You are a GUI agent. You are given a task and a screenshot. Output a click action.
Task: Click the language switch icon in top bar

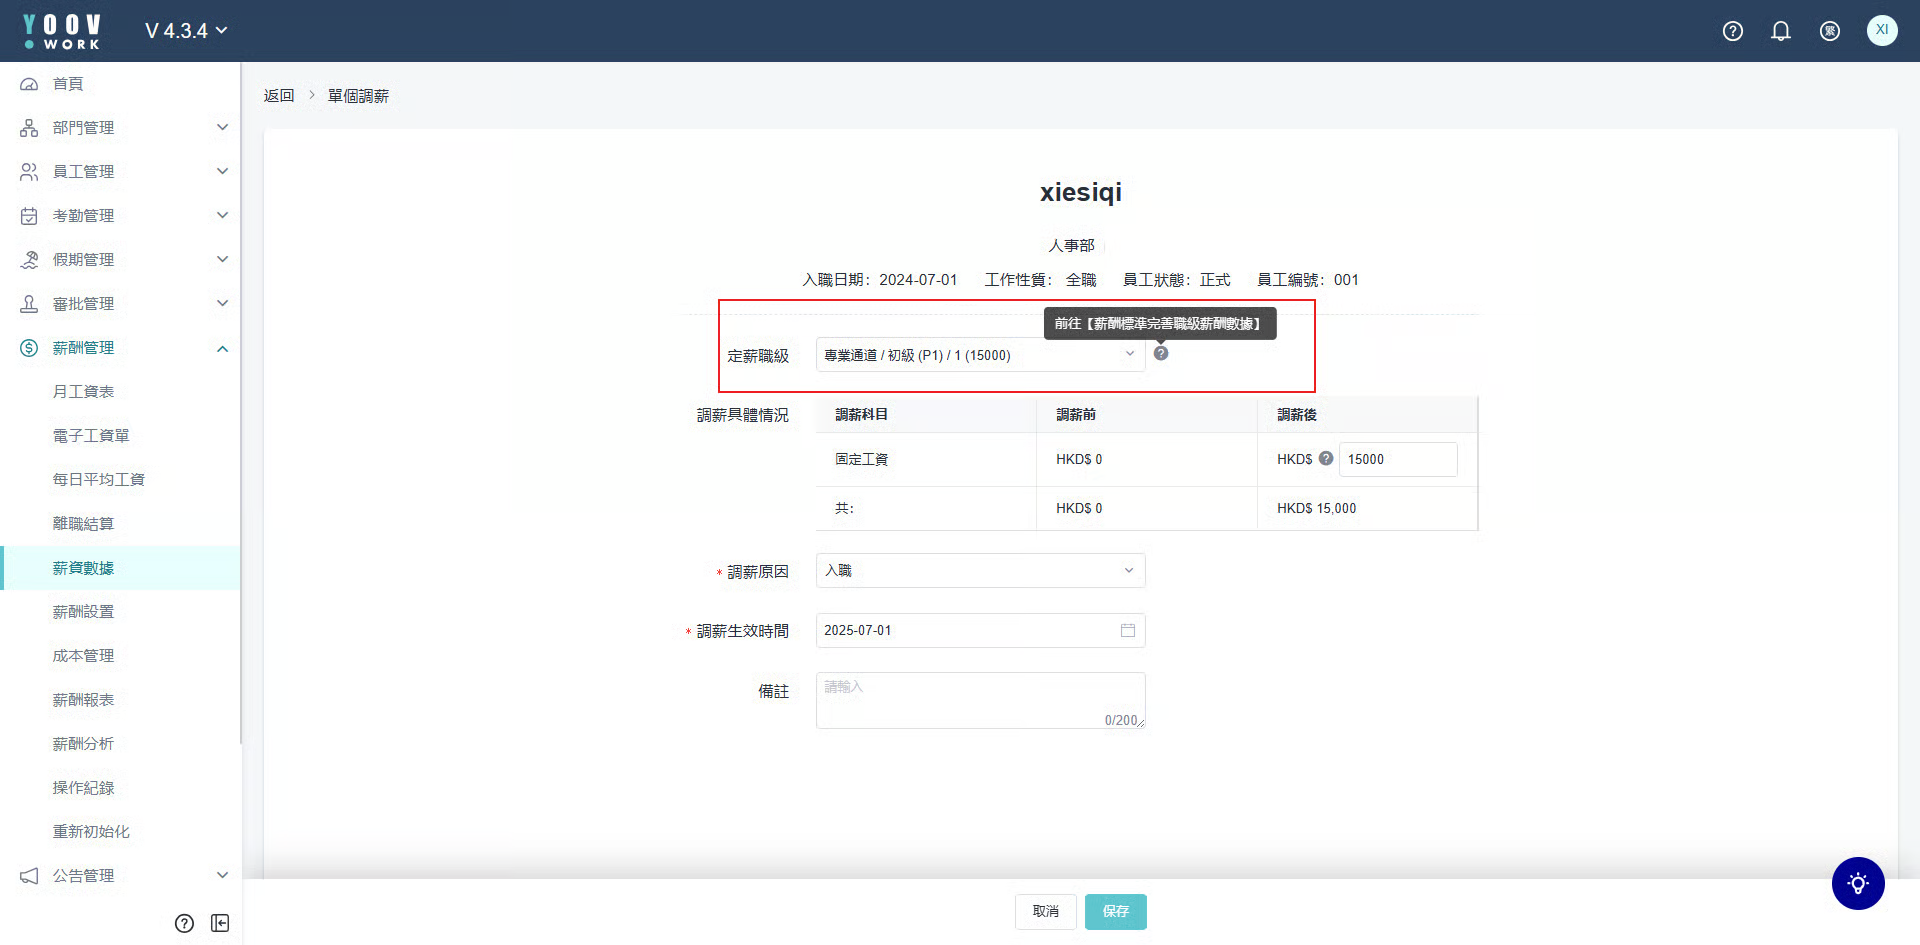point(1829,31)
